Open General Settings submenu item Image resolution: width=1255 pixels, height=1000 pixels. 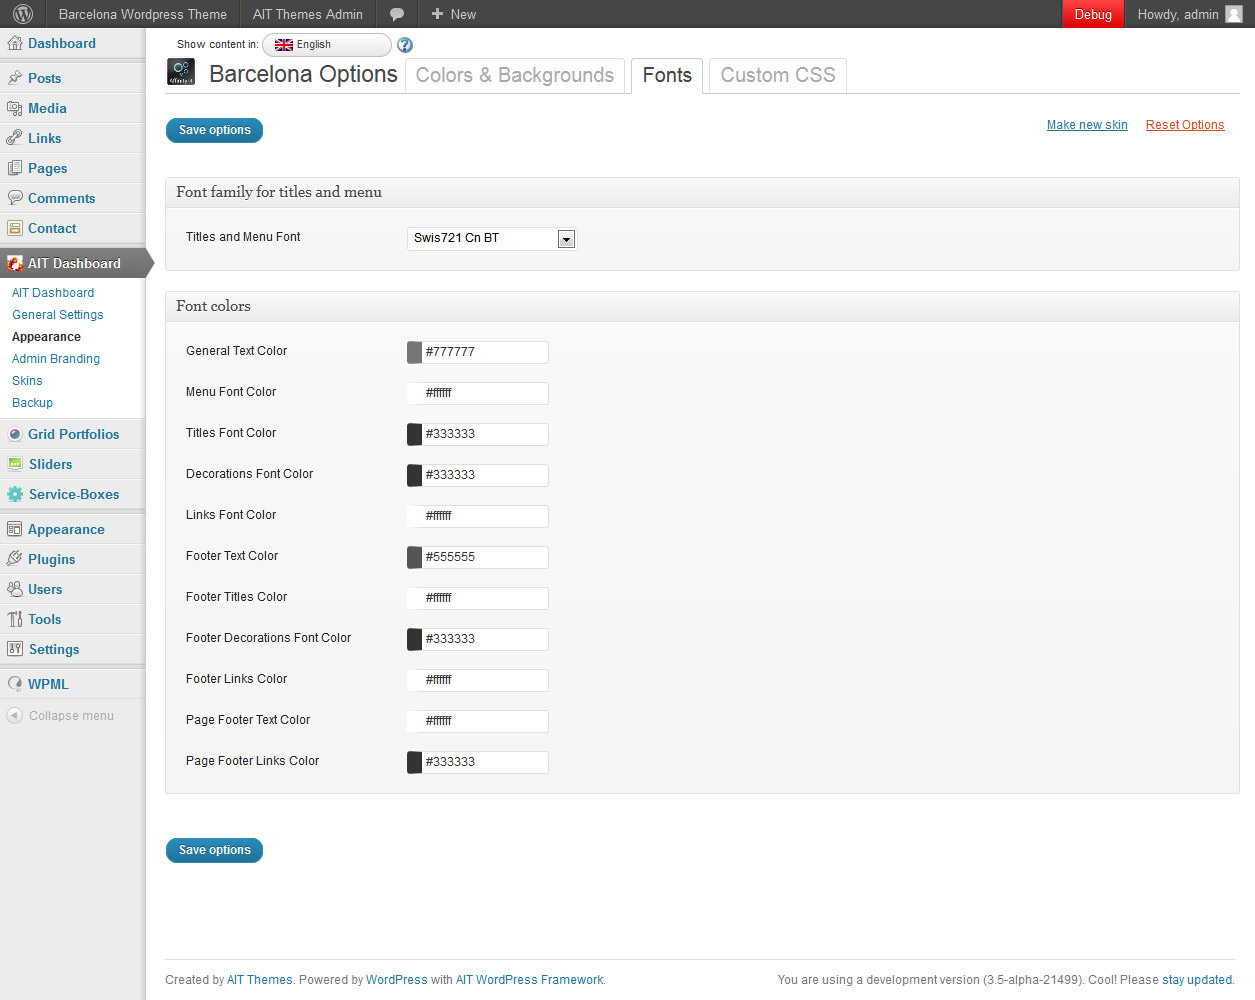[58, 315]
